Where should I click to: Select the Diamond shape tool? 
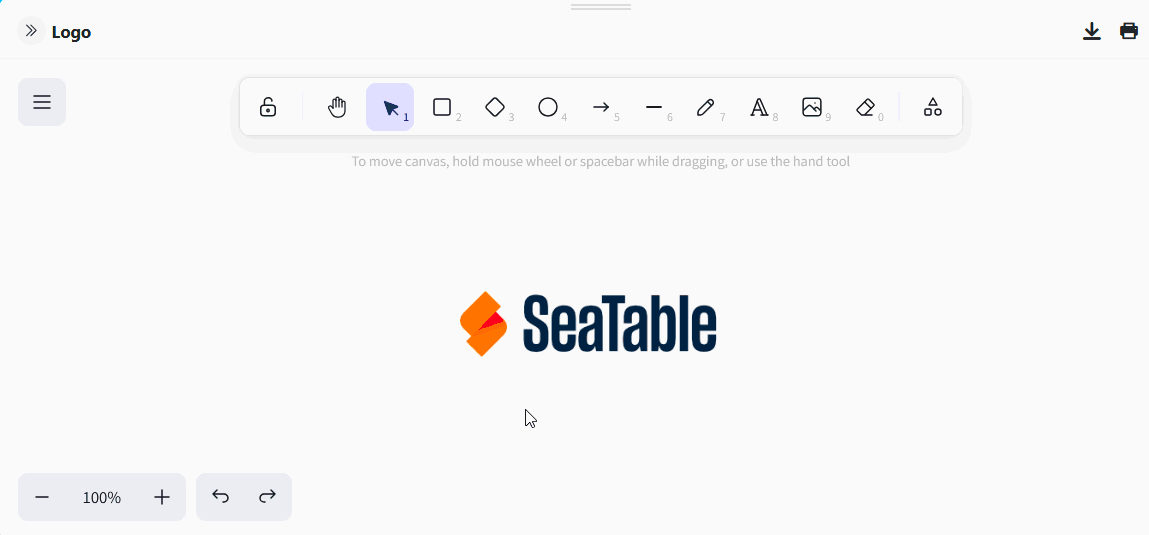(x=495, y=107)
